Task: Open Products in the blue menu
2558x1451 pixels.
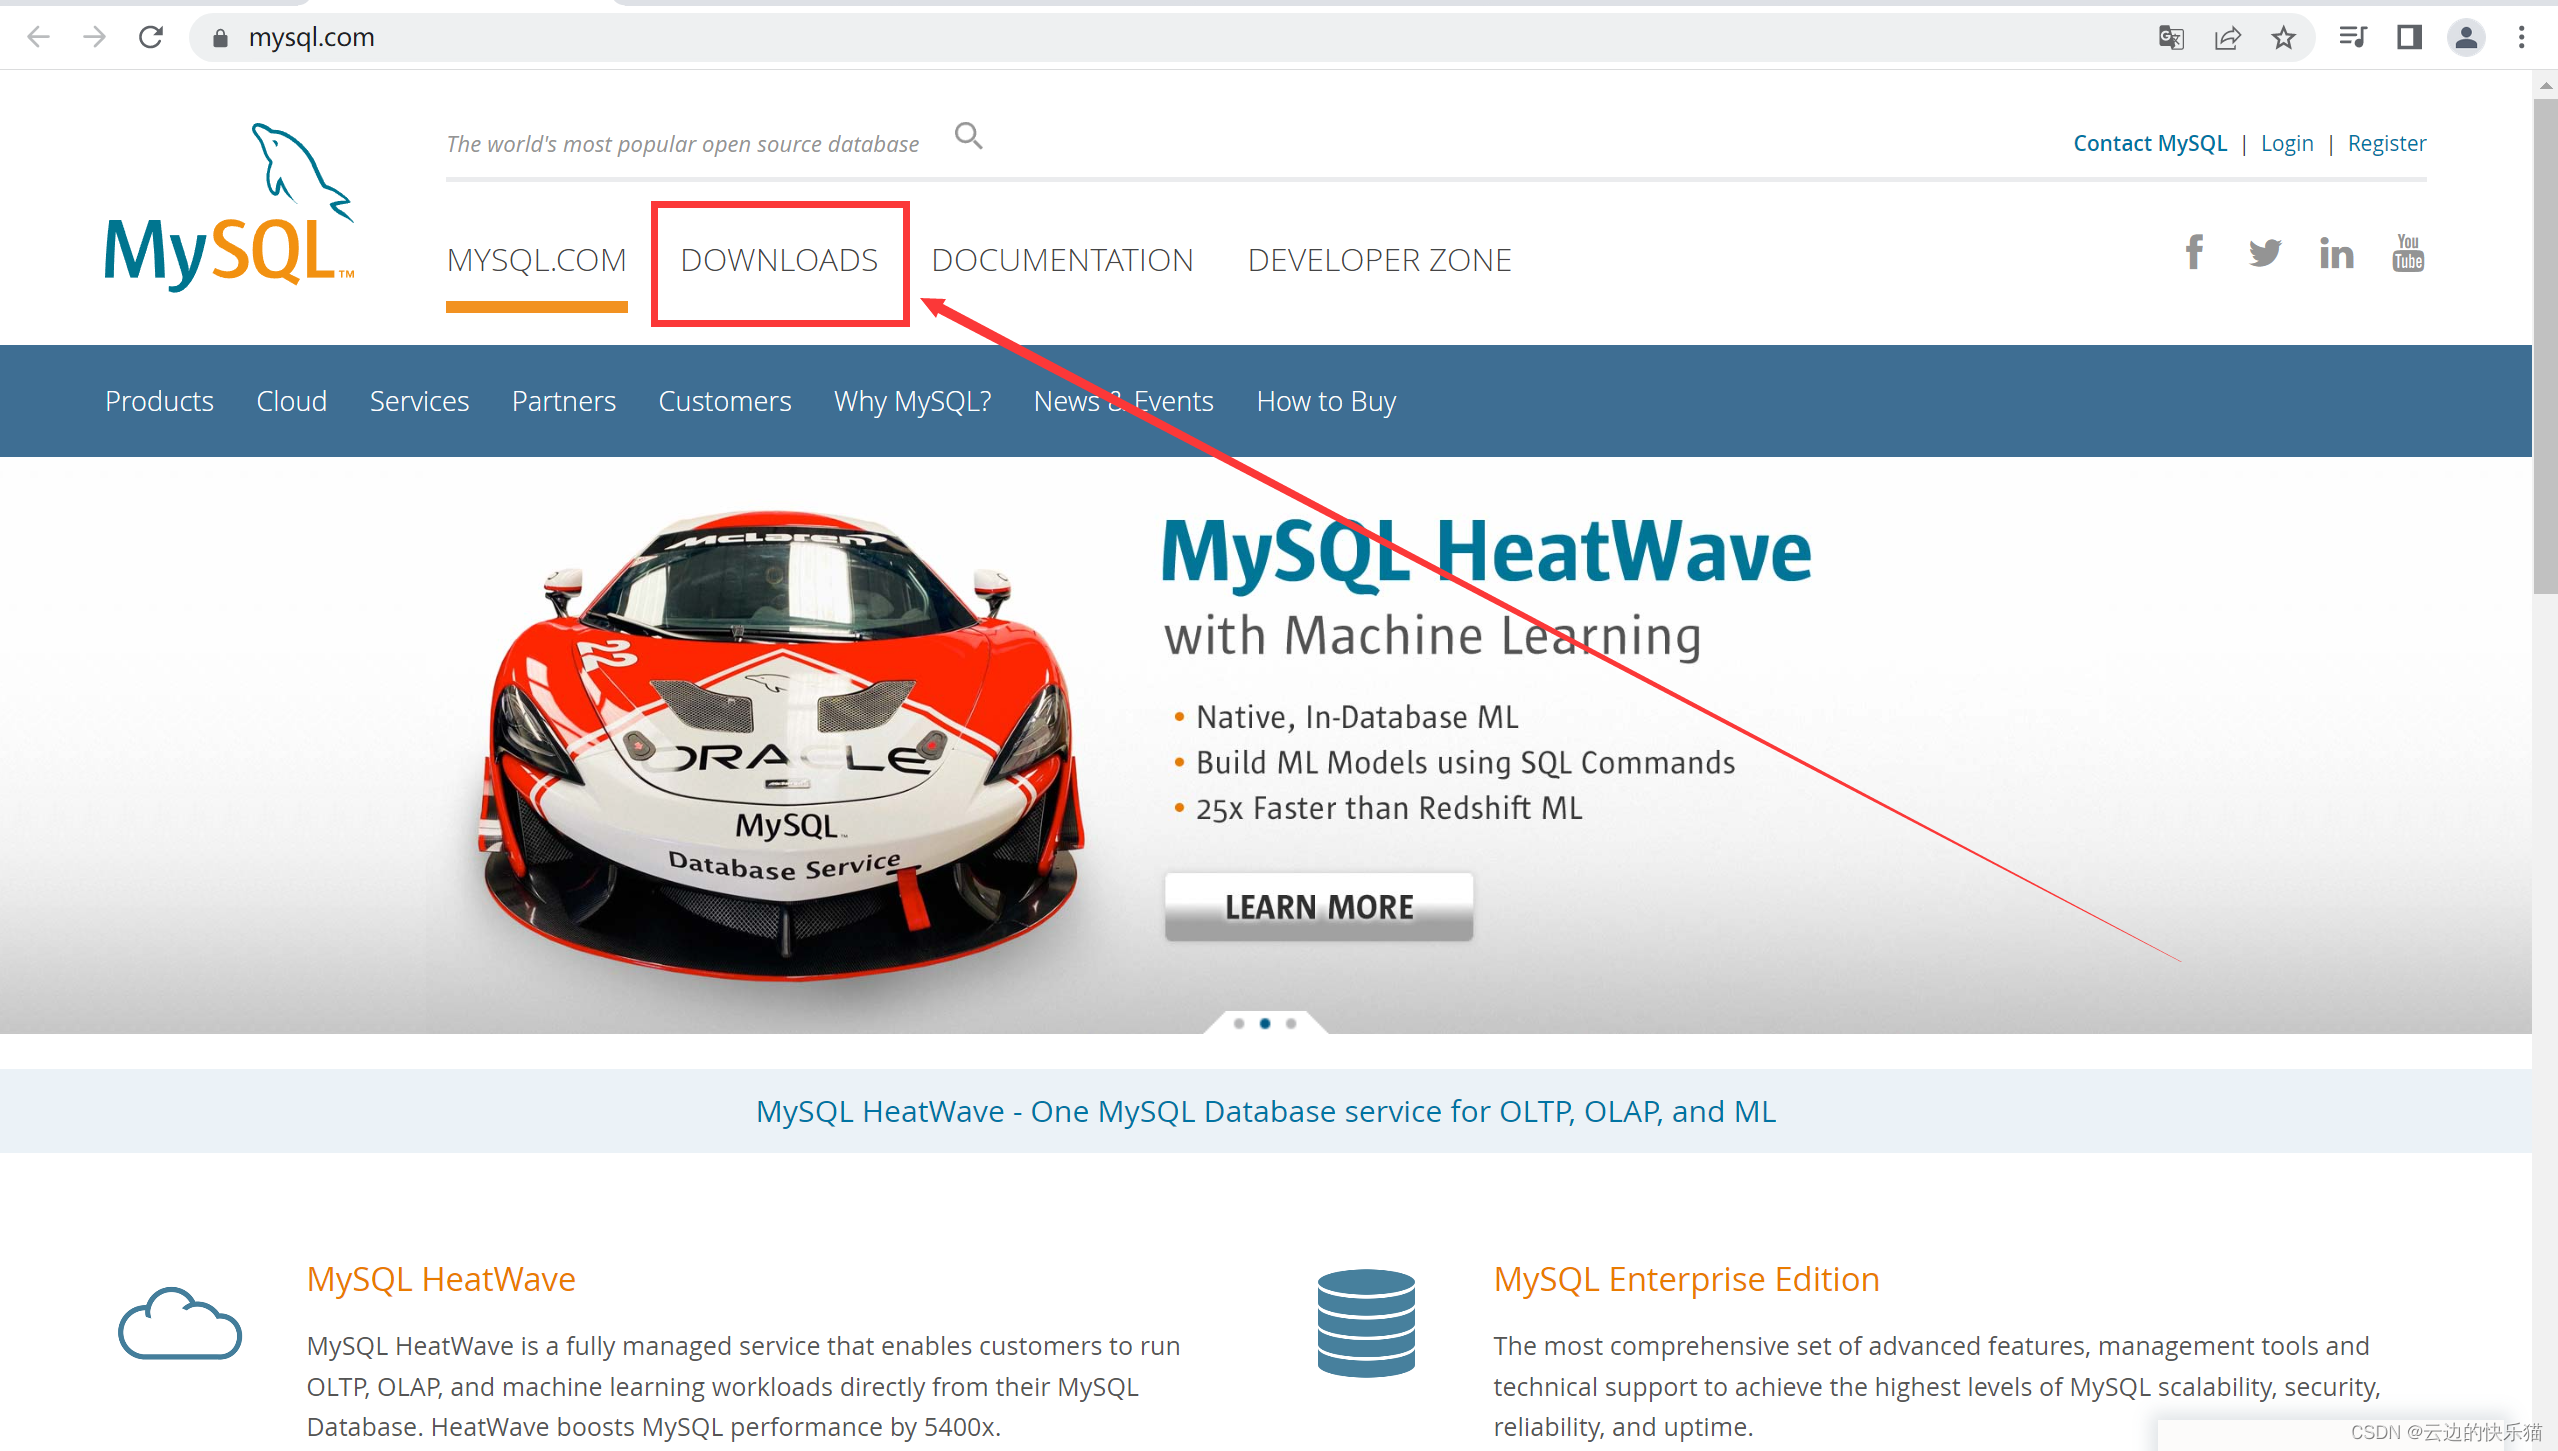Action: point(159,401)
